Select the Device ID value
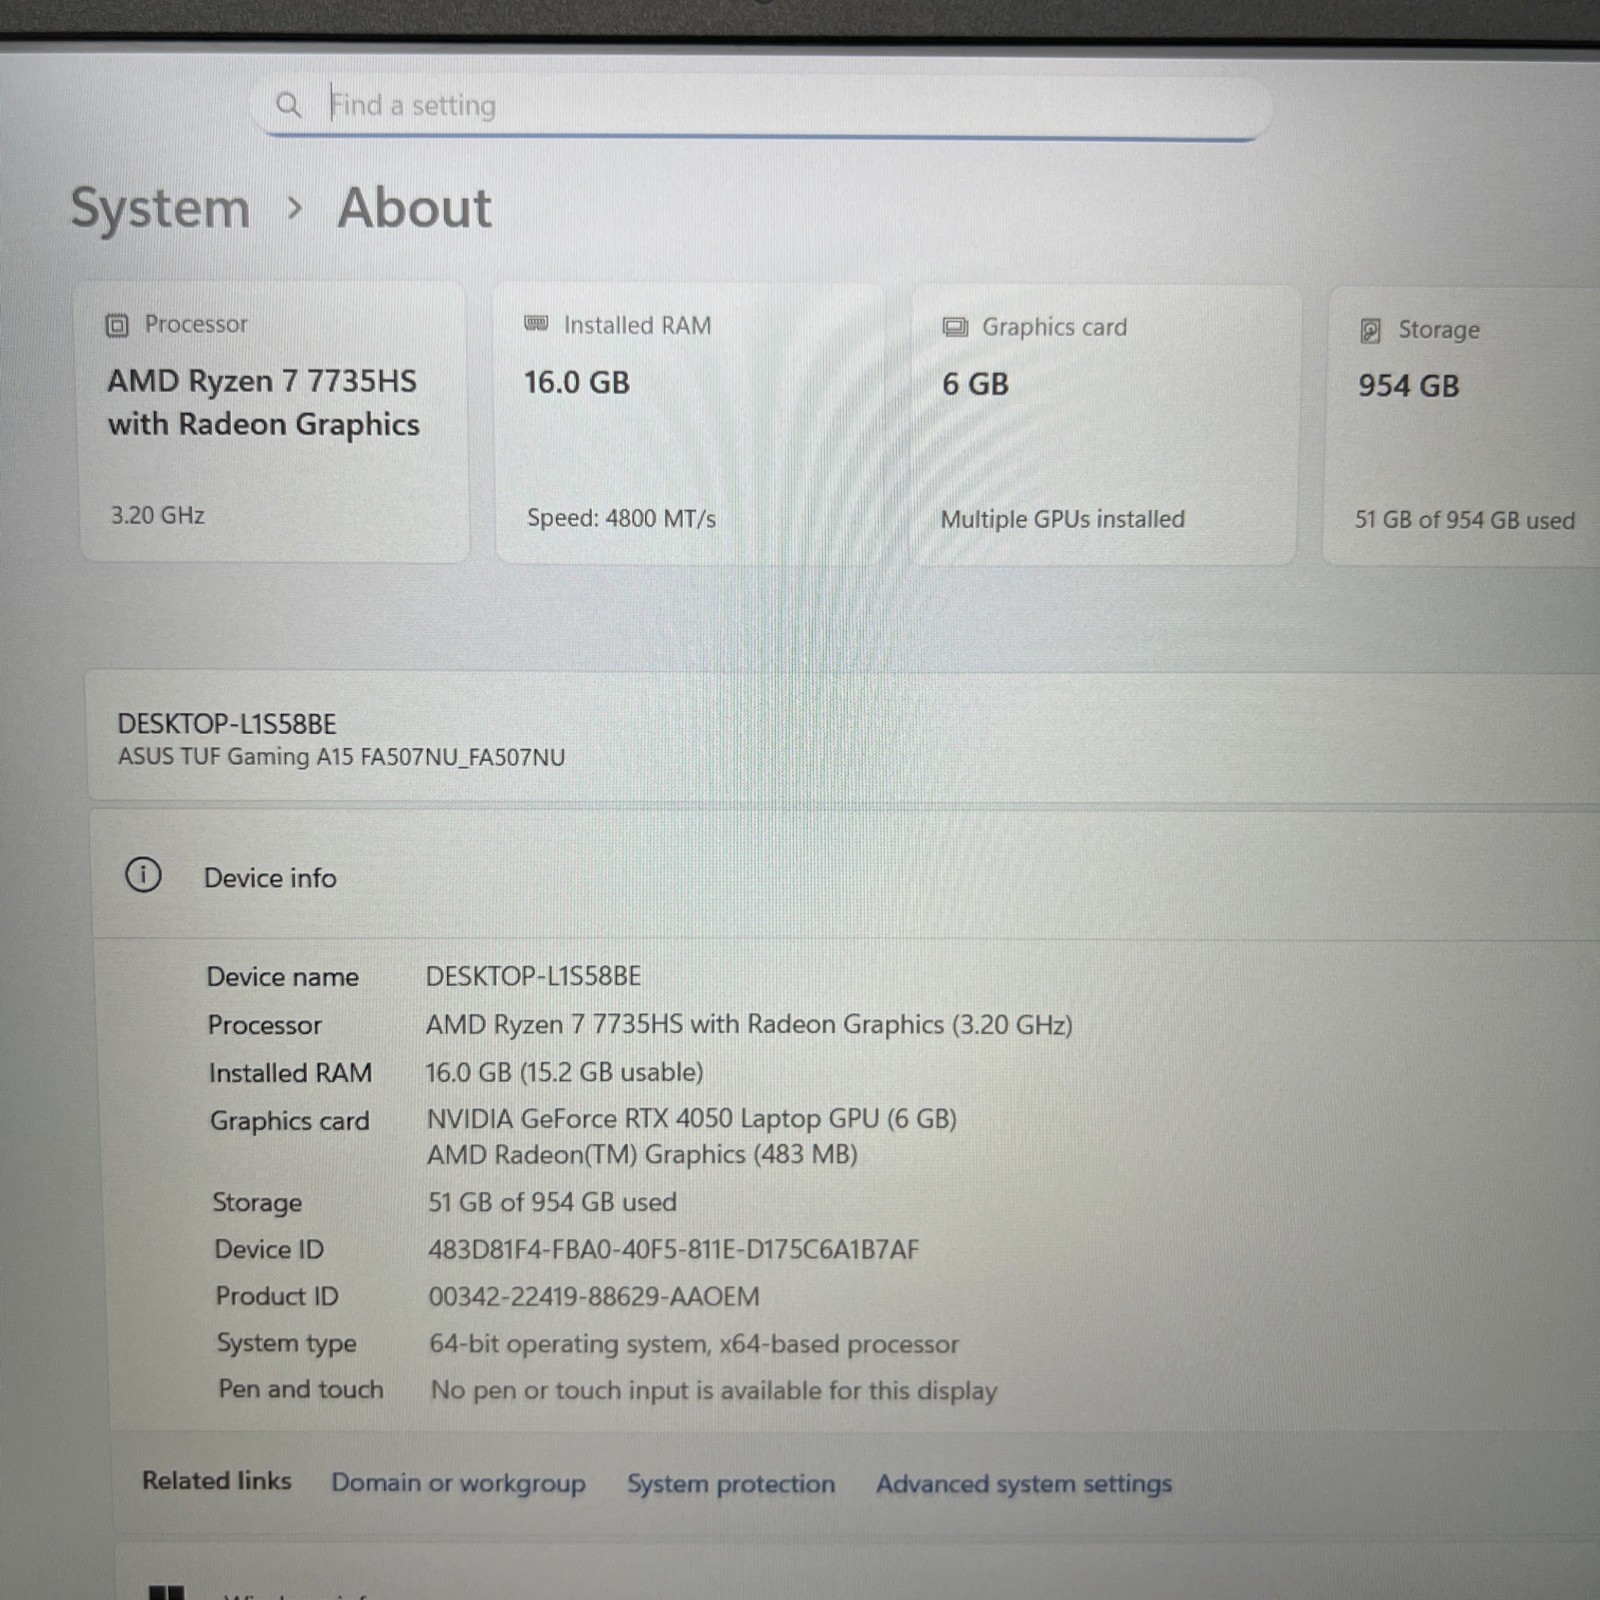 coord(673,1249)
